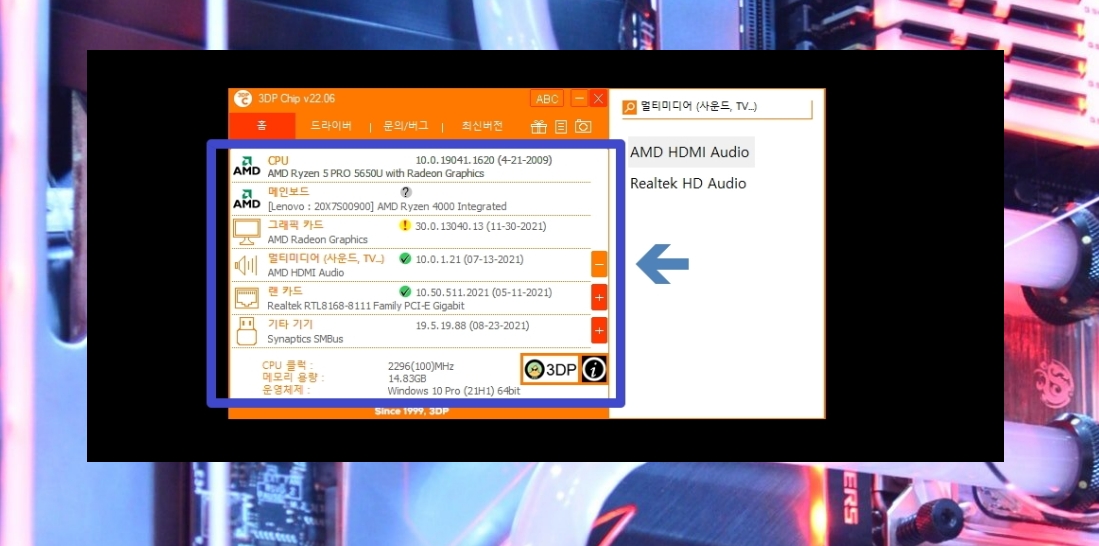Open the 최신버전 tab
The height and width of the screenshot is (546, 1099).
click(x=482, y=126)
